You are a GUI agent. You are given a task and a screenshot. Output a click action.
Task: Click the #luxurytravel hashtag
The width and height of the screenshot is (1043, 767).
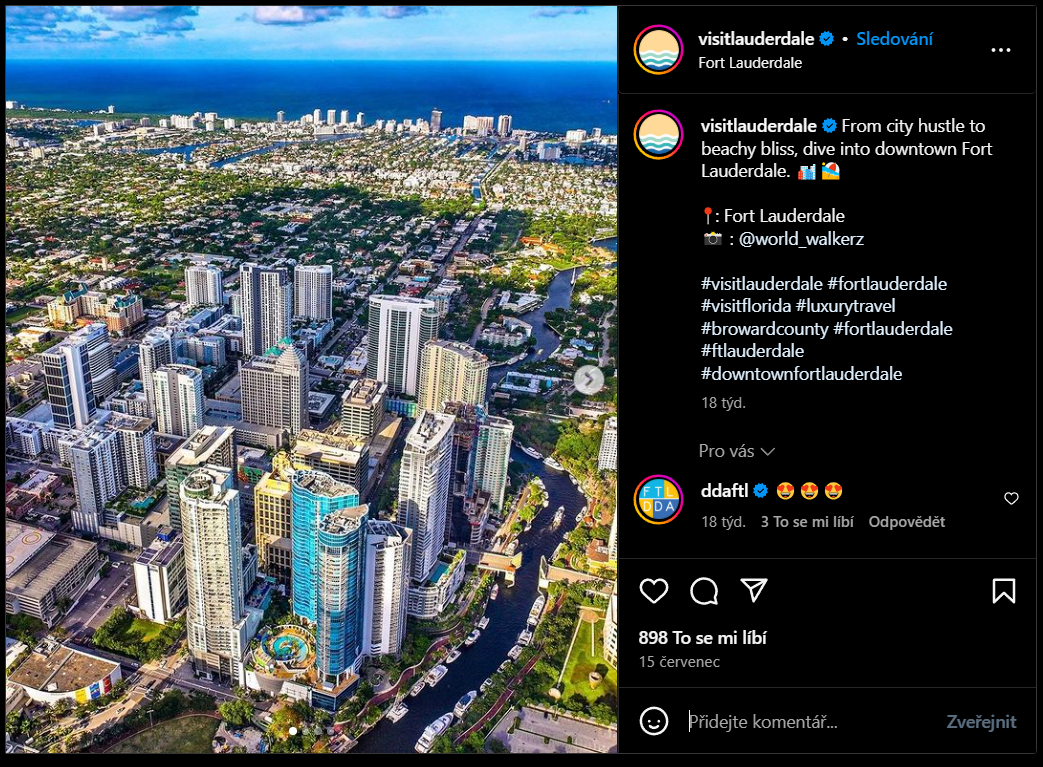(x=845, y=306)
